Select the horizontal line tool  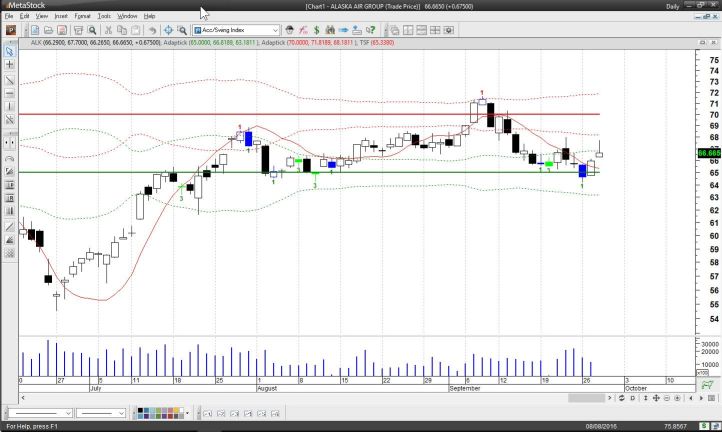point(9,93)
